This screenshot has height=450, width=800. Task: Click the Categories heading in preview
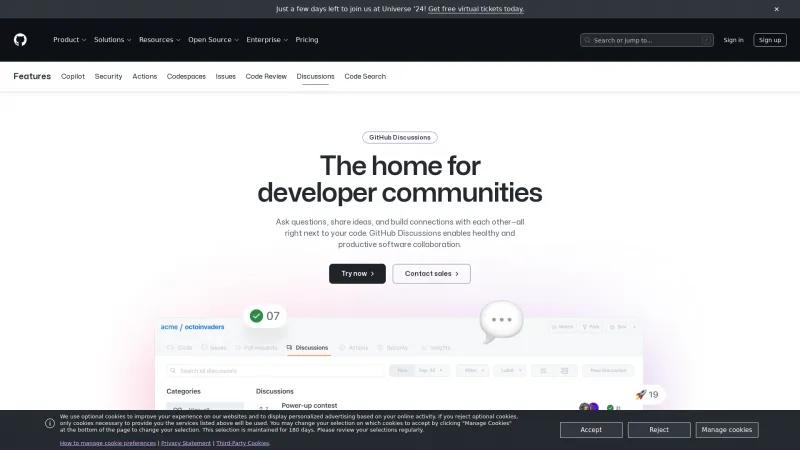[x=183, y=391]
